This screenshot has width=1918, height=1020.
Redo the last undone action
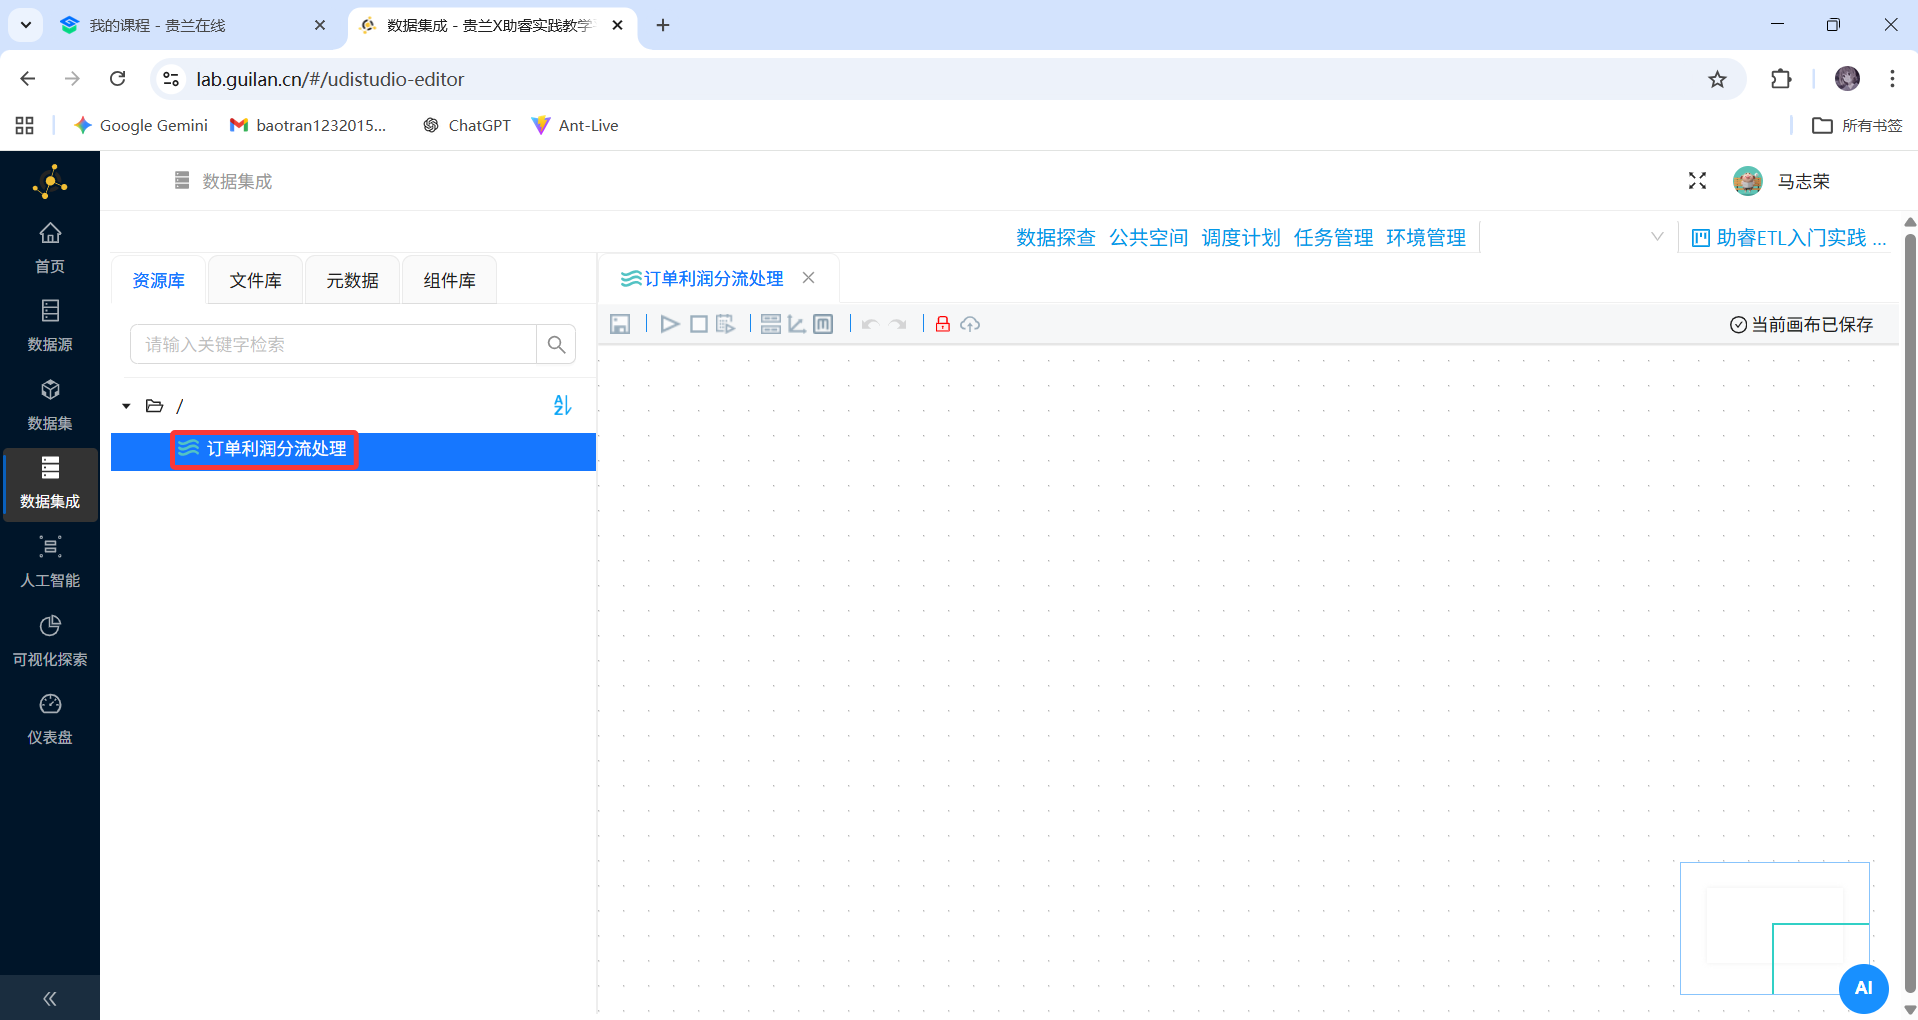pyautogui.click(x=897, y=323)
